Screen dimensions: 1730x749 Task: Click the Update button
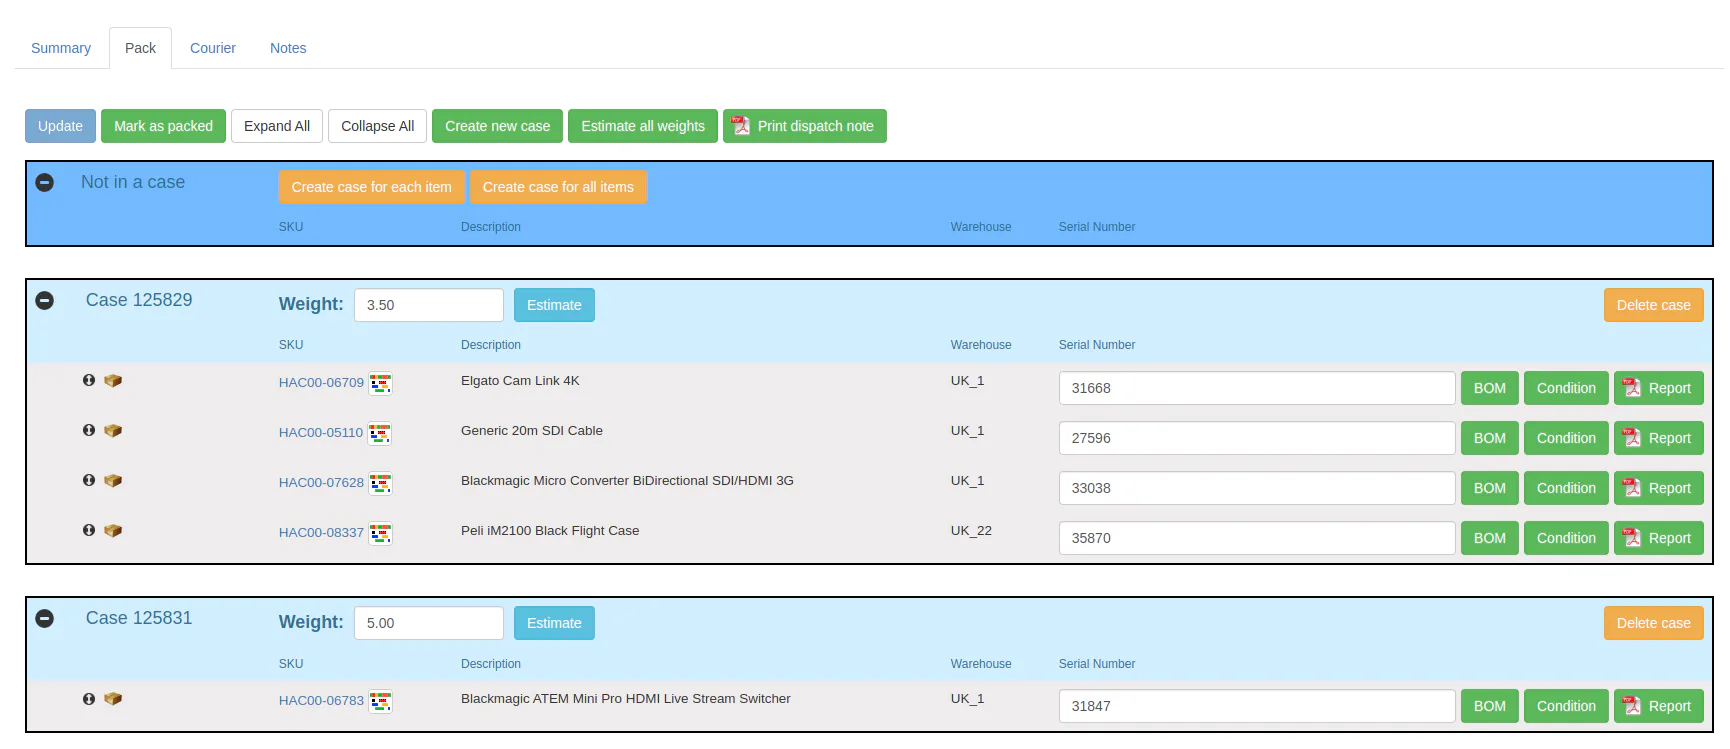(x=60, y=126)
